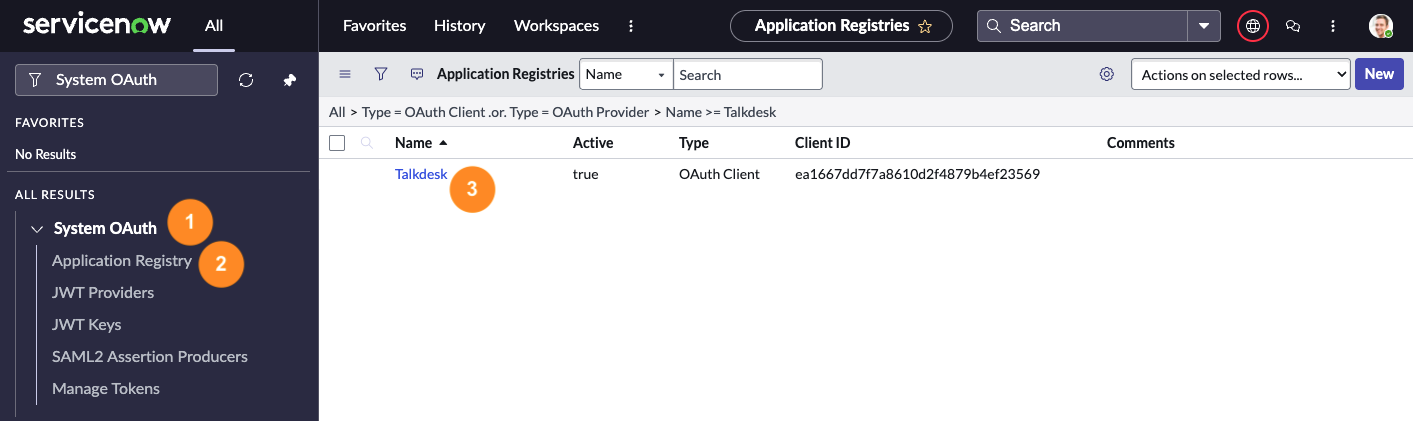Click the All breadcrumb
The image size is (1413, 421).
tap(337, 112)
